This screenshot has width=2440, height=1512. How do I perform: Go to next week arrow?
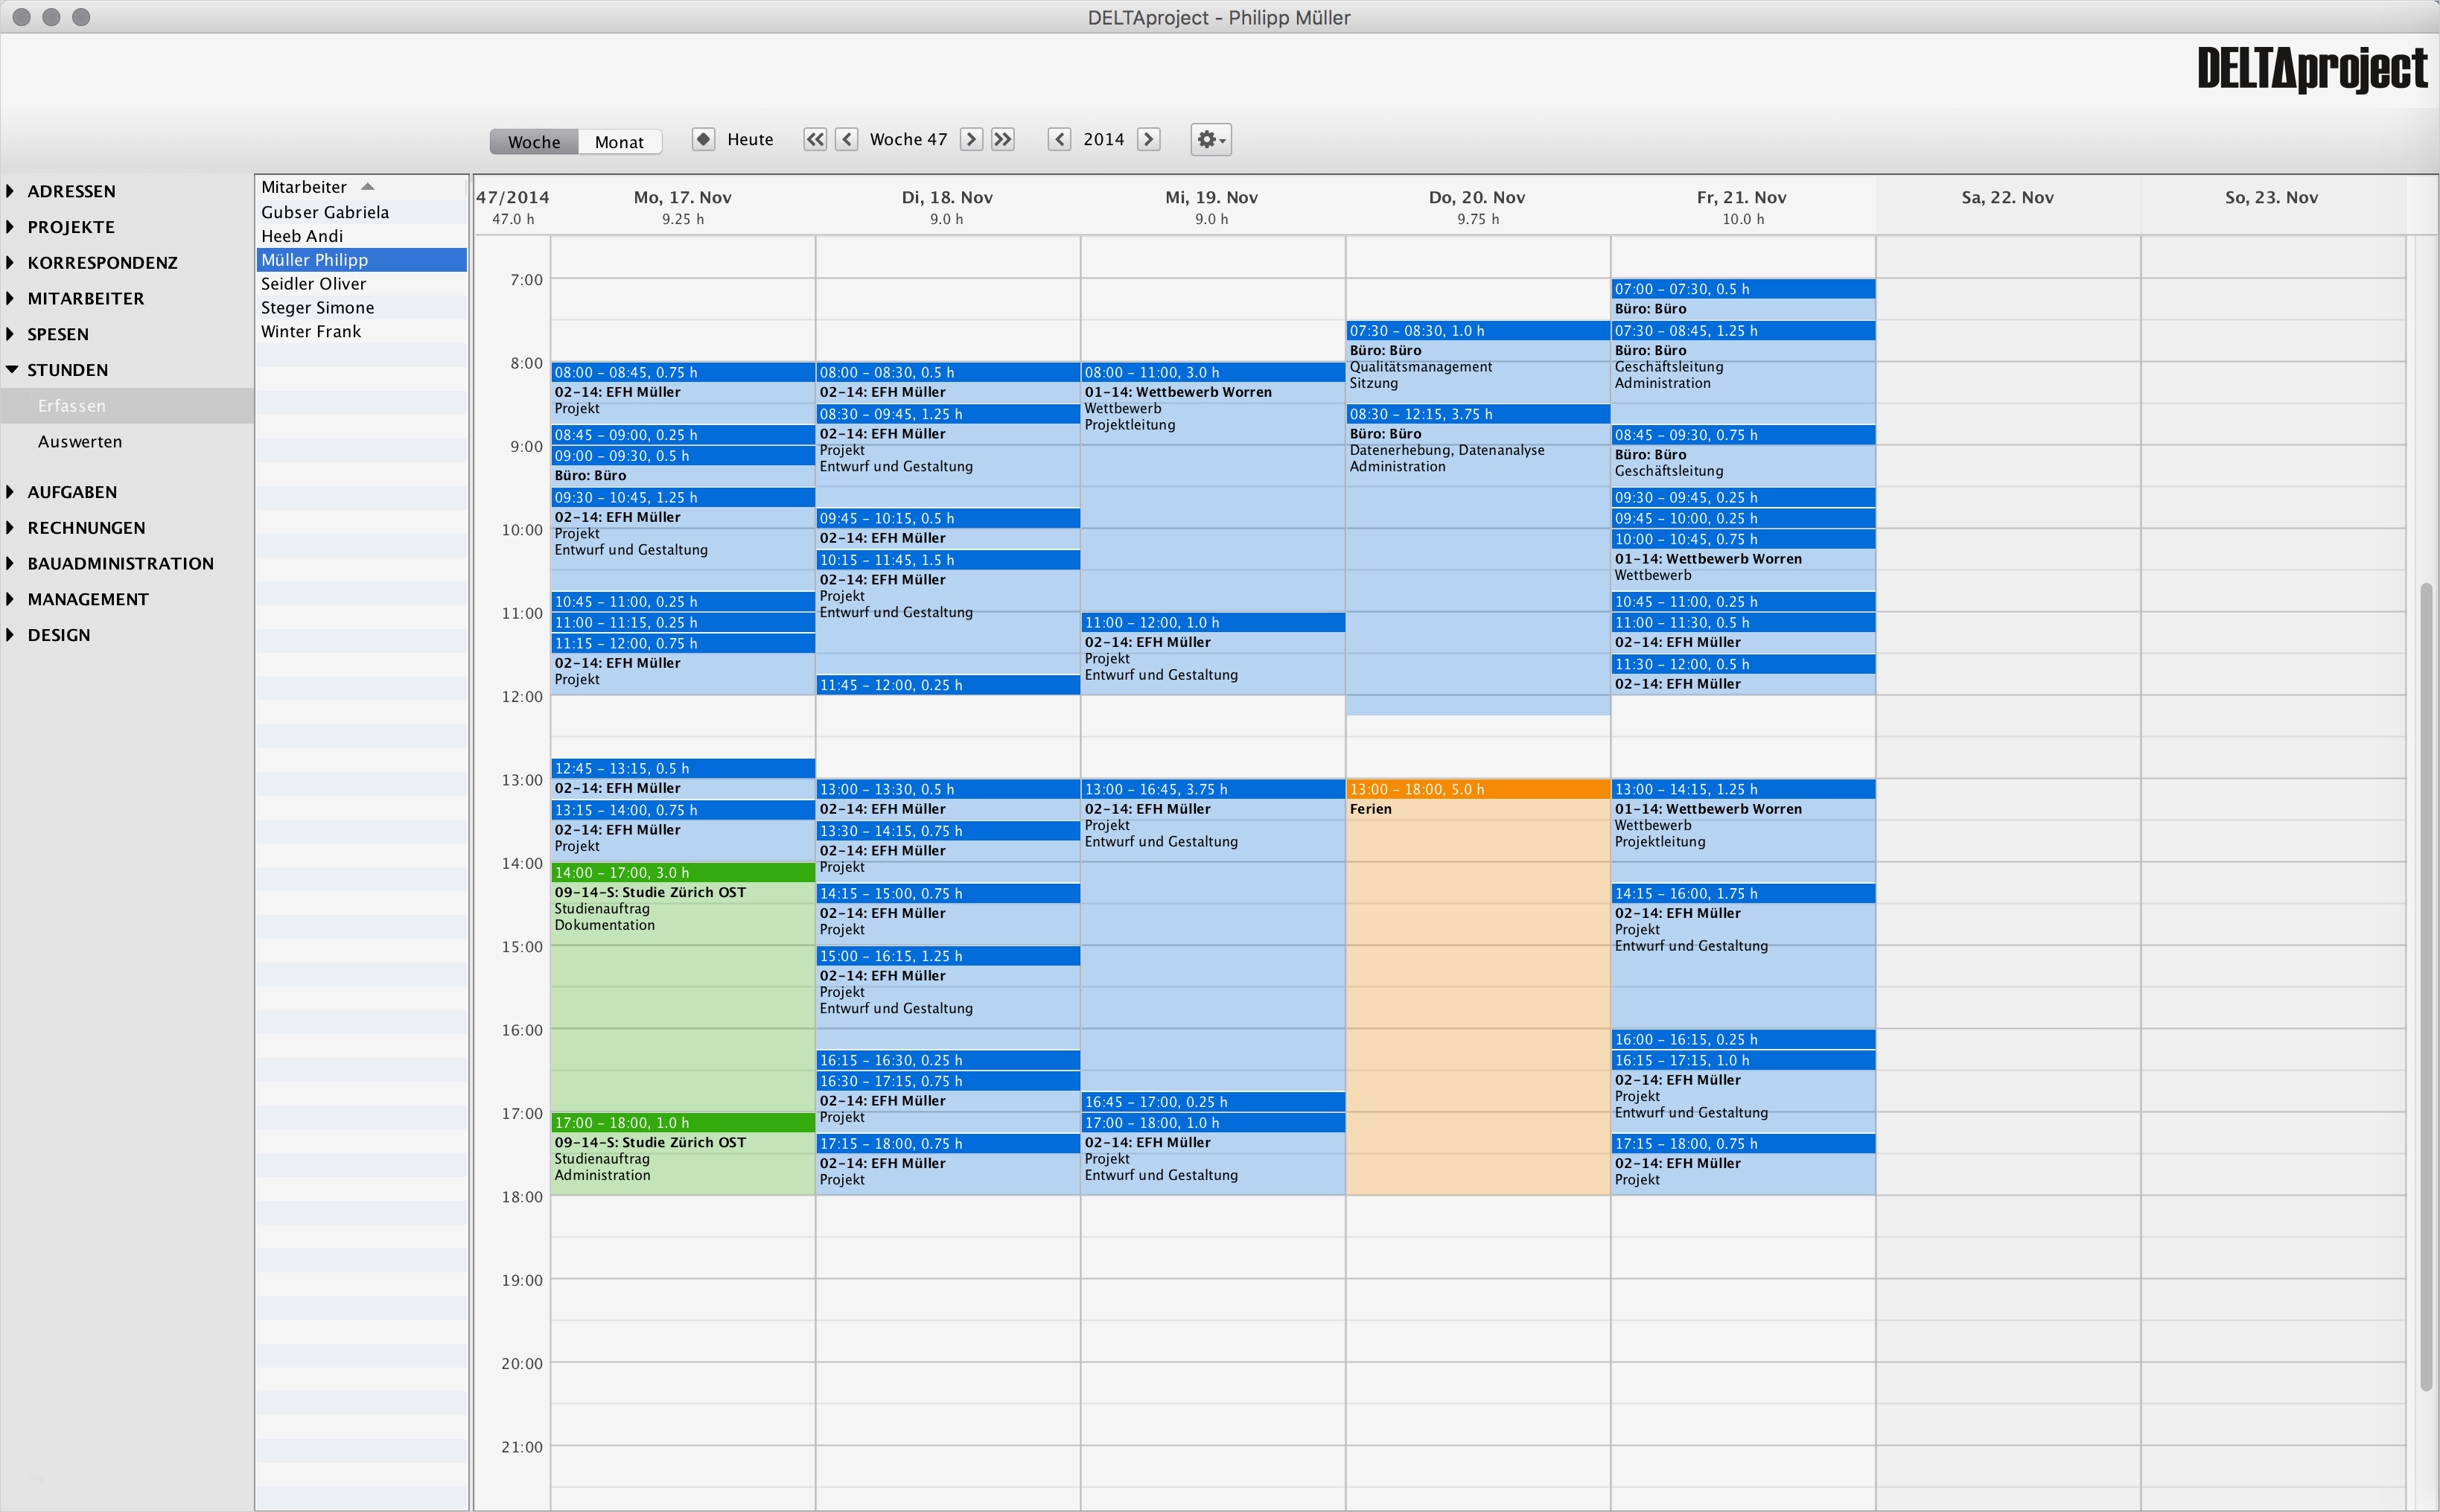pos(971,139)
